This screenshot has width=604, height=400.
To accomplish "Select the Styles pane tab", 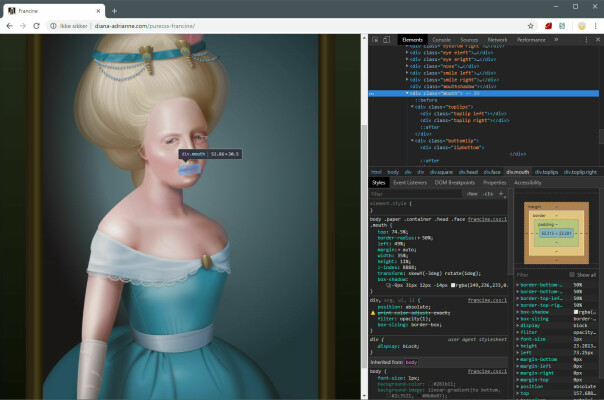I will 379,183.
